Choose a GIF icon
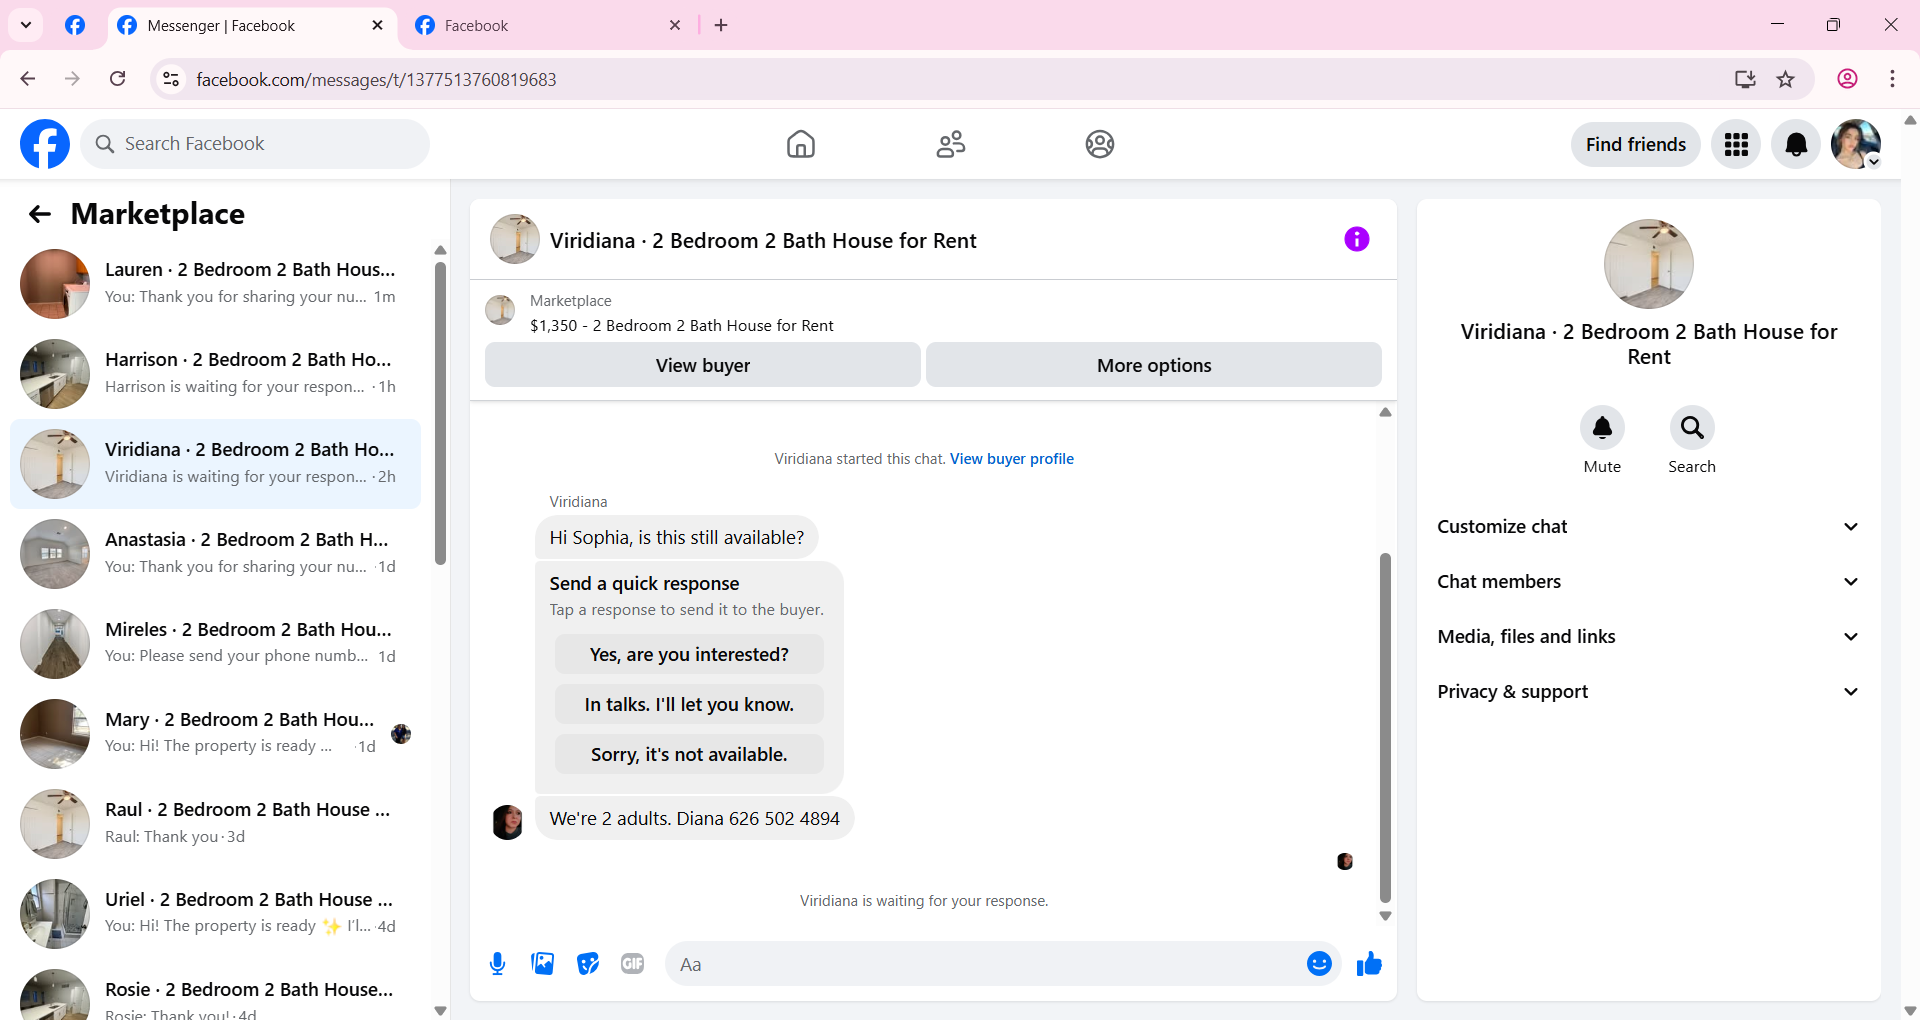The image size is (1920, 1020). (632, 964)
